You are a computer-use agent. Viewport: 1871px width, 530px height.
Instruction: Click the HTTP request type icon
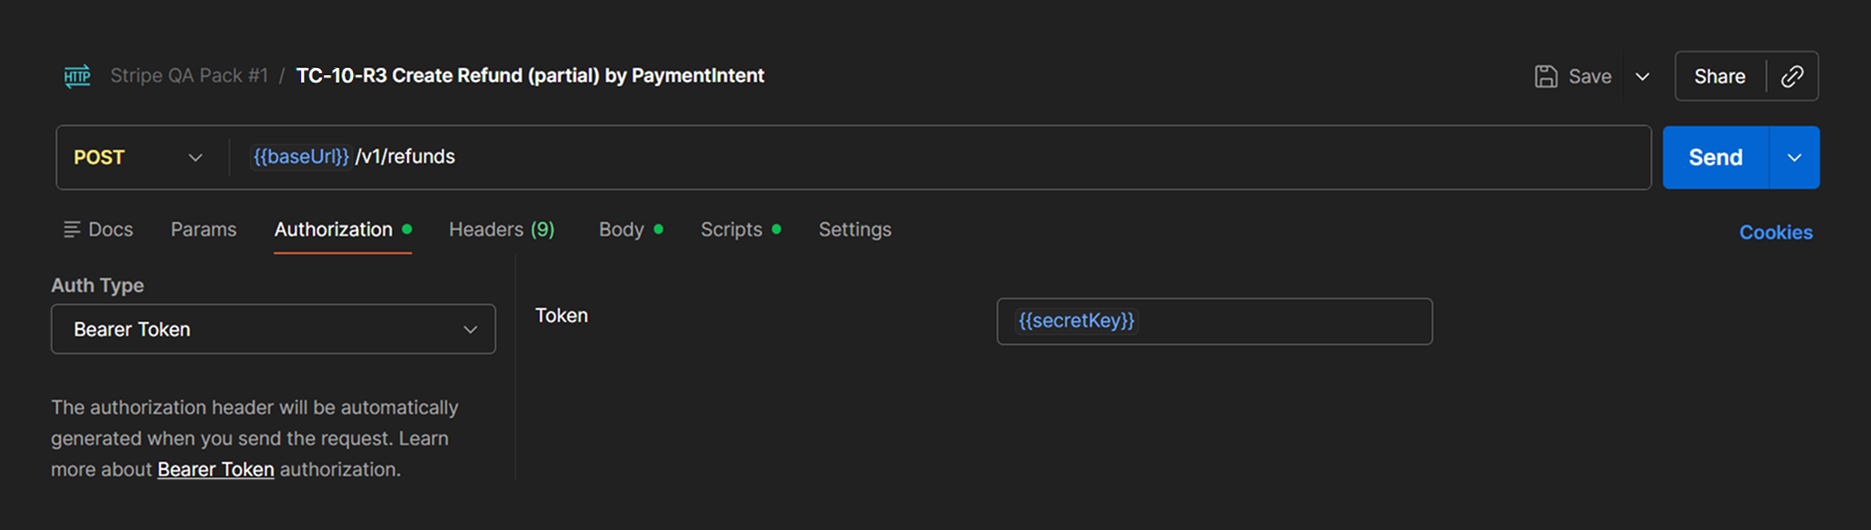pyautogui.click(x=77, y=76)
